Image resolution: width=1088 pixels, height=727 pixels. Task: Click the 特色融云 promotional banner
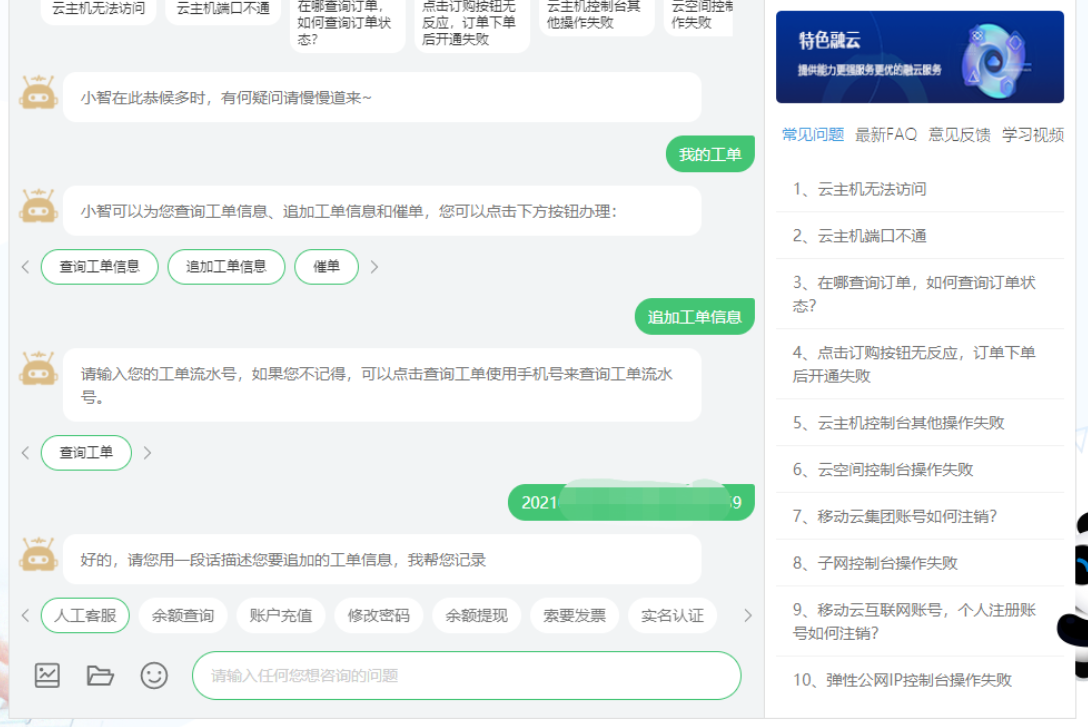[919, 57]
